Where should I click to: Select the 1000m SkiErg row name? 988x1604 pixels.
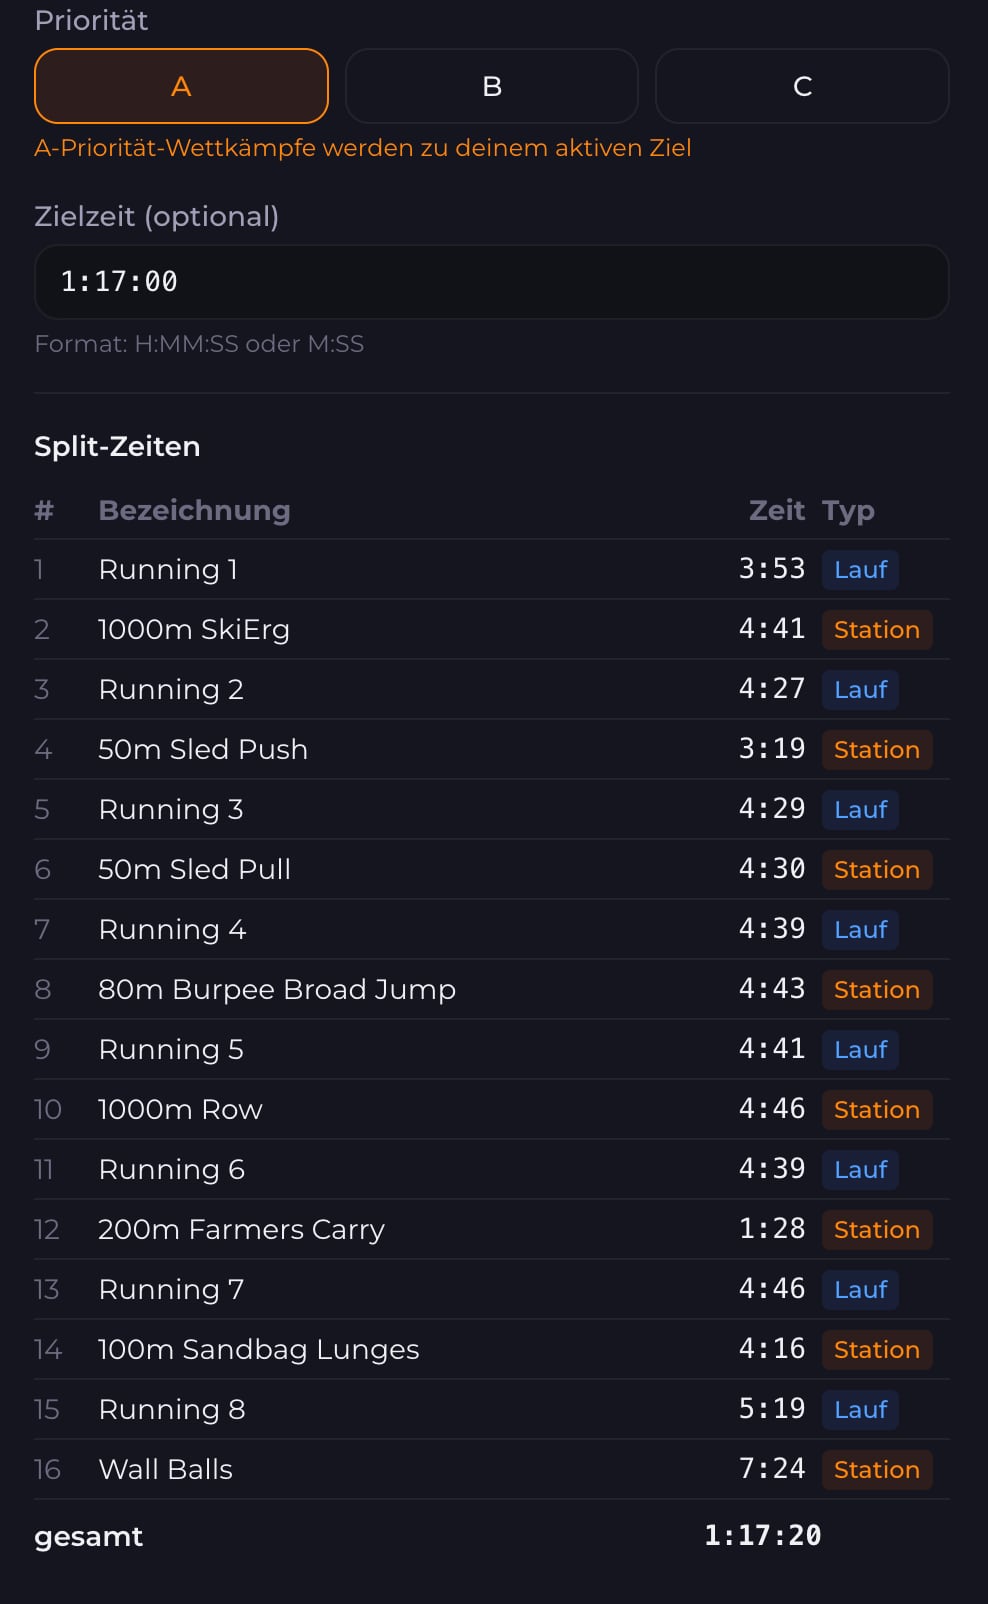click(x=194, y=629)
